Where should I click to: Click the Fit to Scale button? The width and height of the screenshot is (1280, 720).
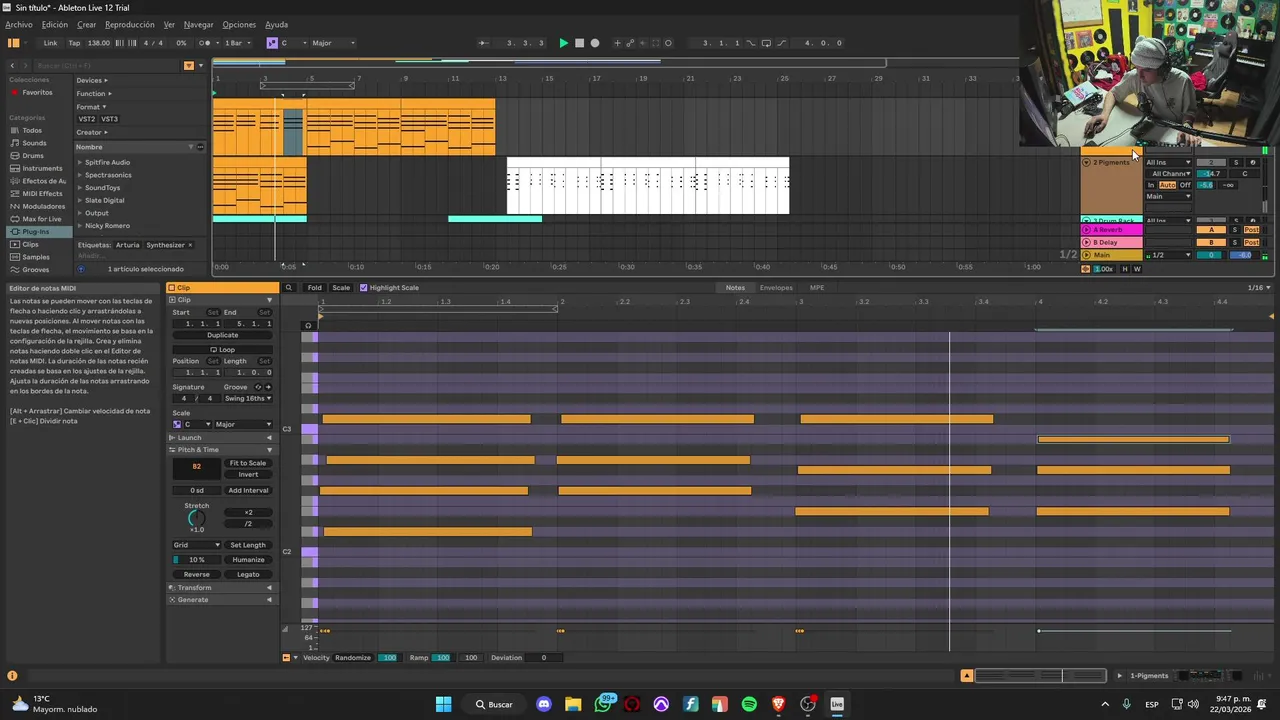click(248, 463)
